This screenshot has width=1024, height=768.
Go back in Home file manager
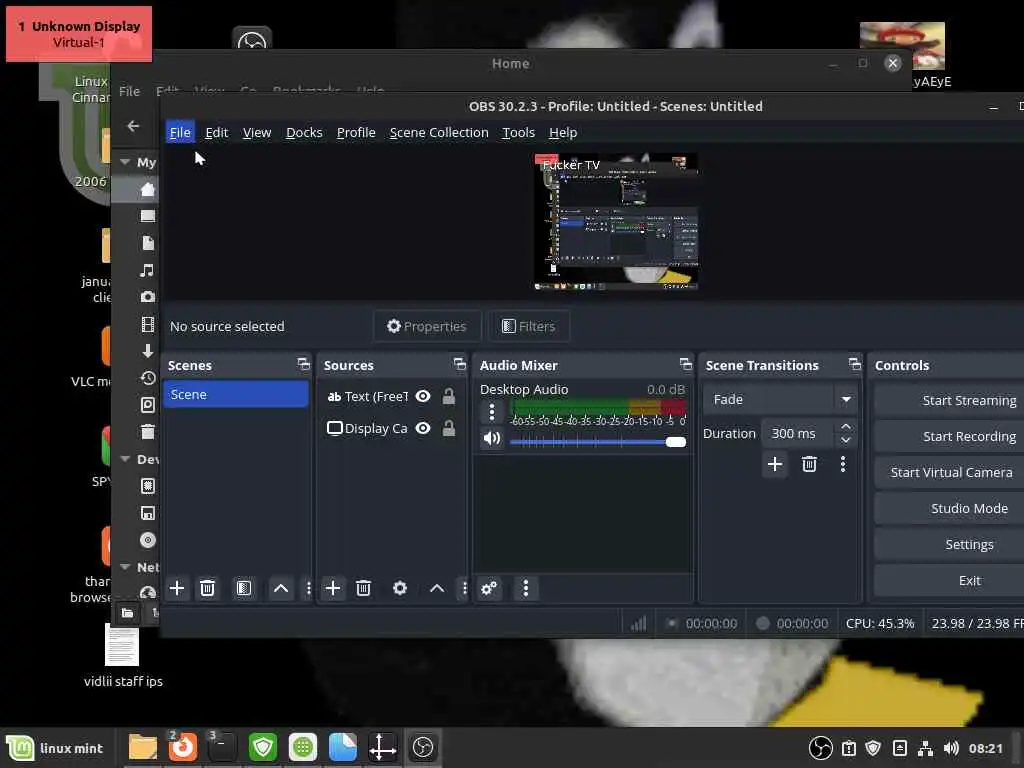point(133,126)
